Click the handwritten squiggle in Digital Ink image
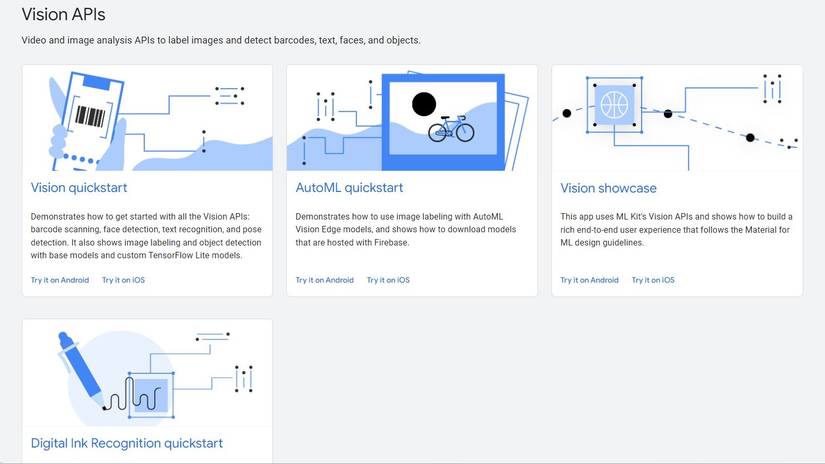Viewport: 825px width, 464px height. (x=134, y=393)
